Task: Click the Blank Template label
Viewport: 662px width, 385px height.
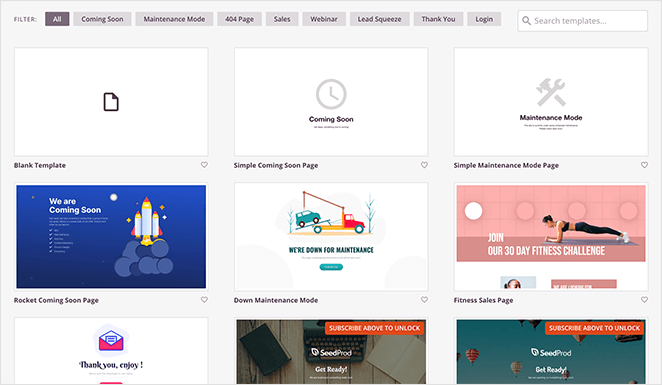Action: (40, 165)
